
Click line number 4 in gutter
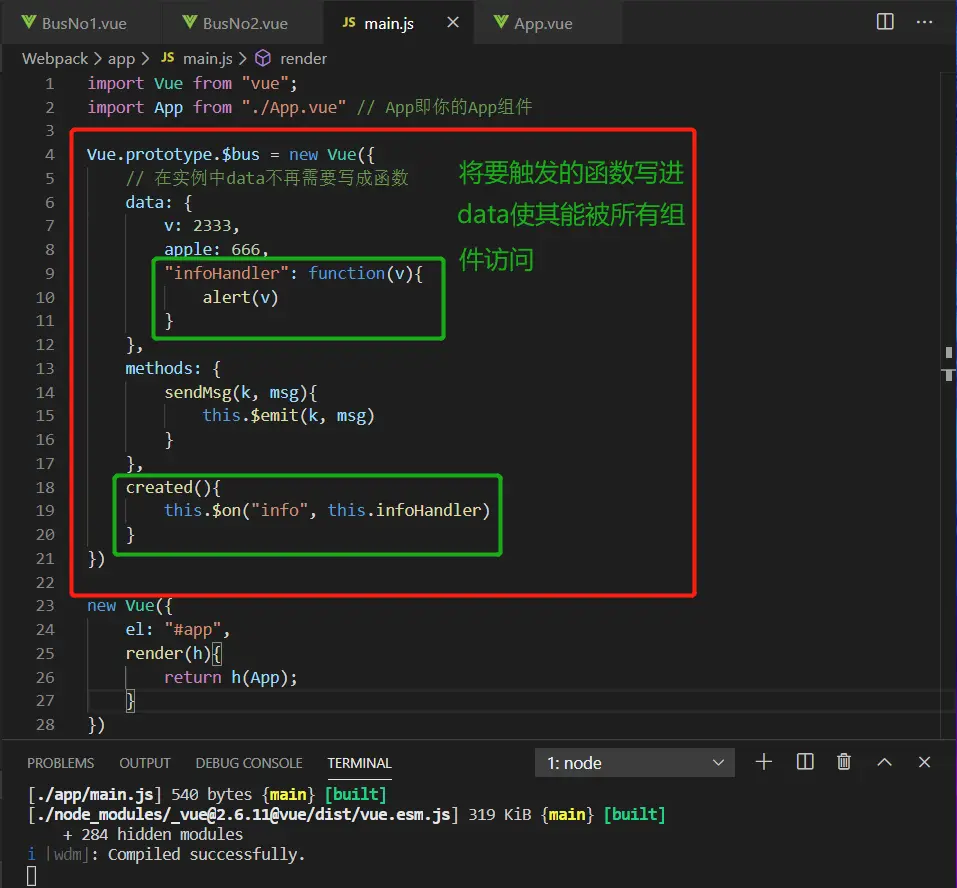49,154
